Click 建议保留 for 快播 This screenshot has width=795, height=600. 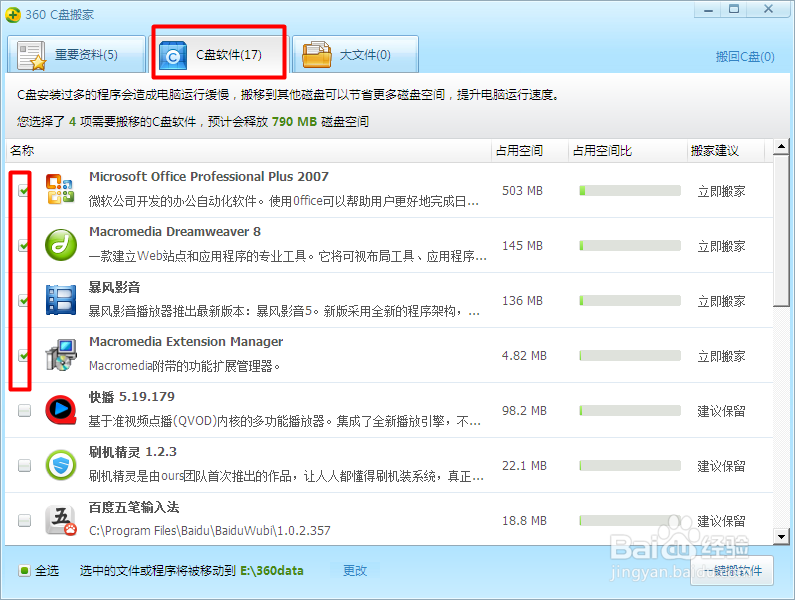721,411
